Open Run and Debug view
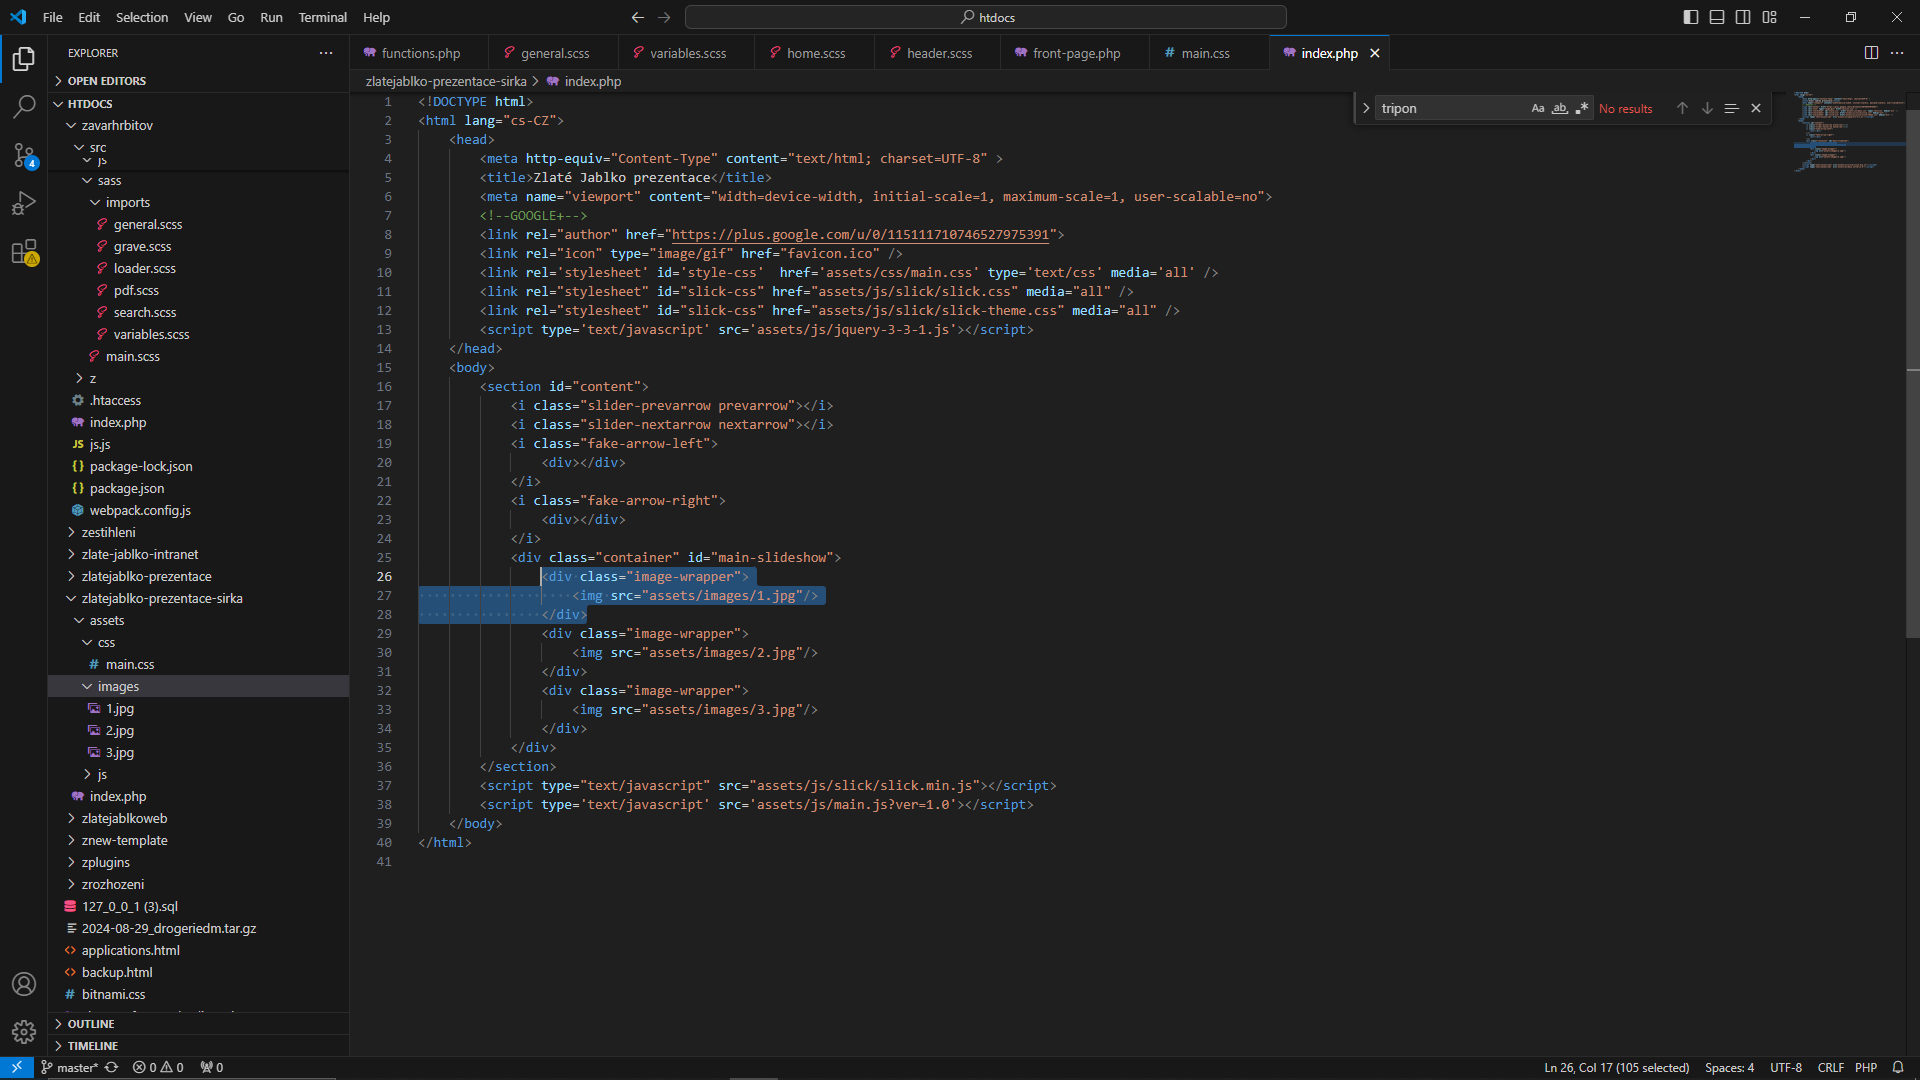The image size is (1920, 1080). [24, 203]
